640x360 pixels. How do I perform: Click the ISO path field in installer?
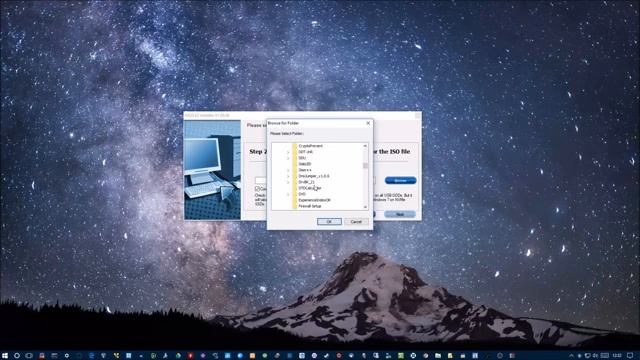click(261, 180)
